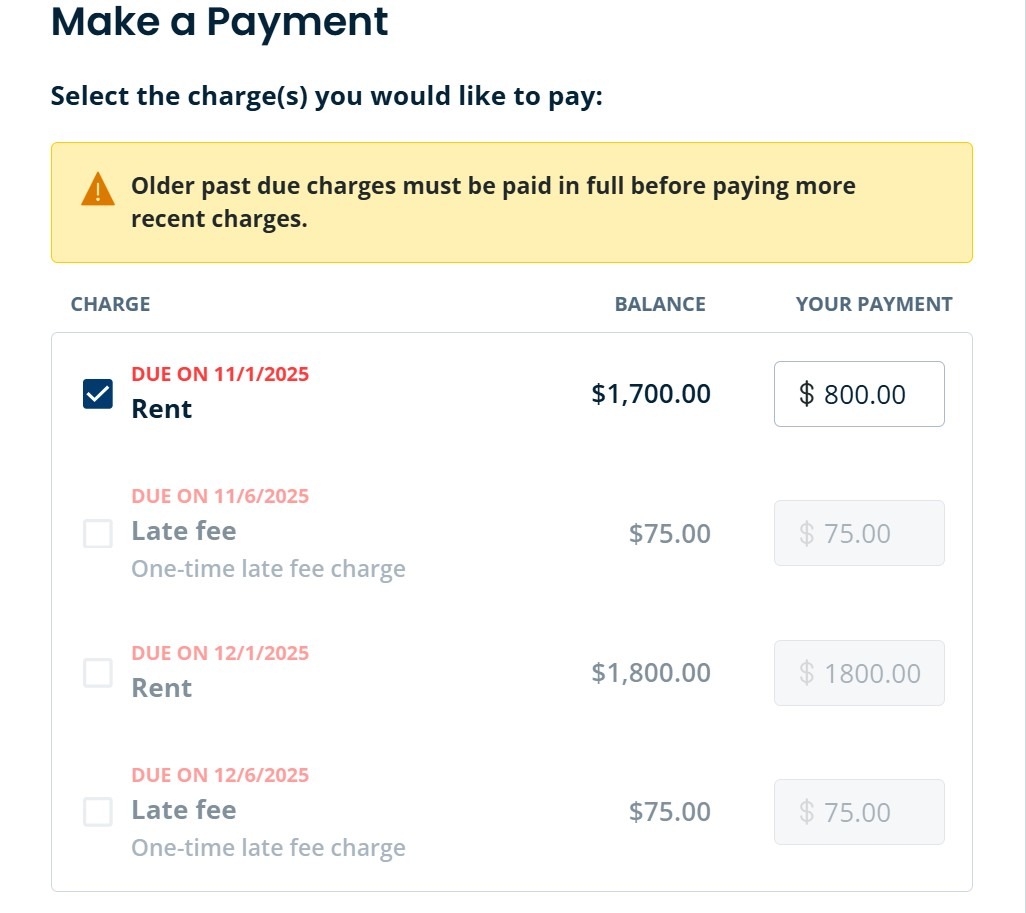This screenshot has height=913, width=1026.
Task: Click the BALANCE column header
Action: tap(660, 304)
